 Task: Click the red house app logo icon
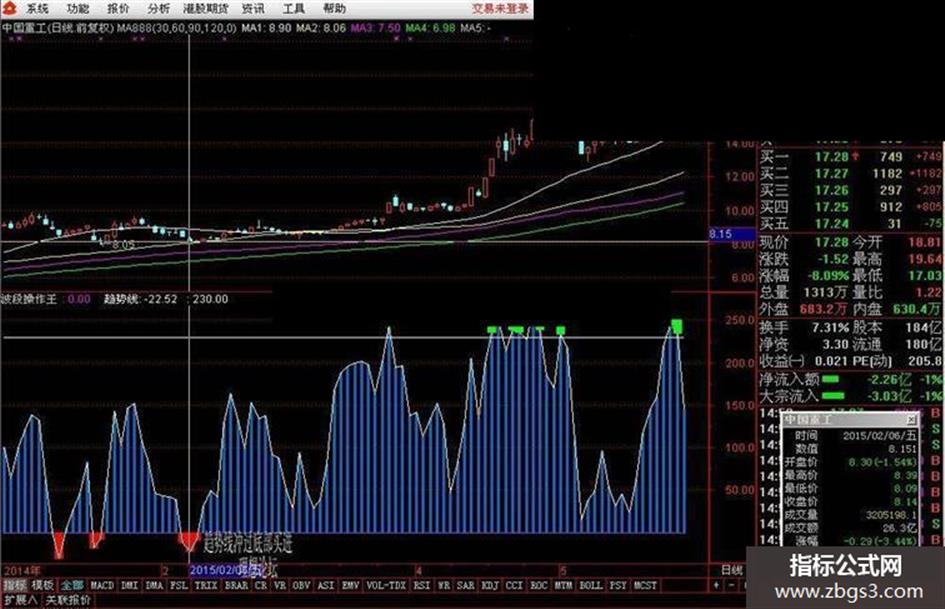click(10, 8)
